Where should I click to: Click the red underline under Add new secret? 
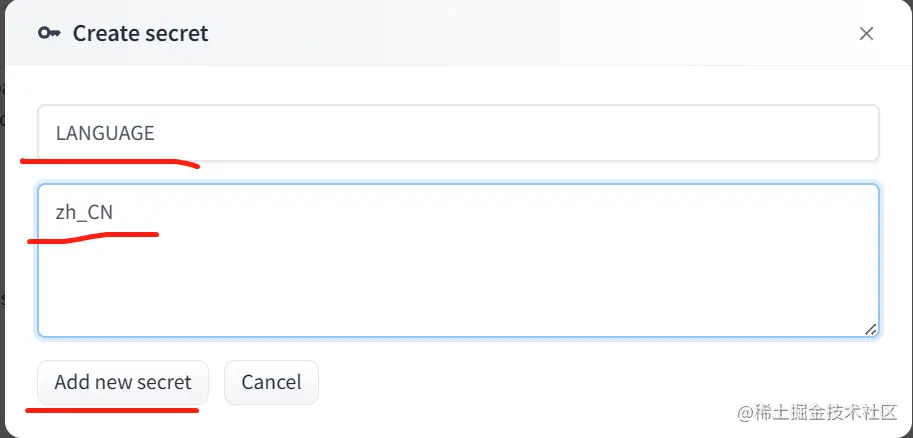click(x=112, y=408)
